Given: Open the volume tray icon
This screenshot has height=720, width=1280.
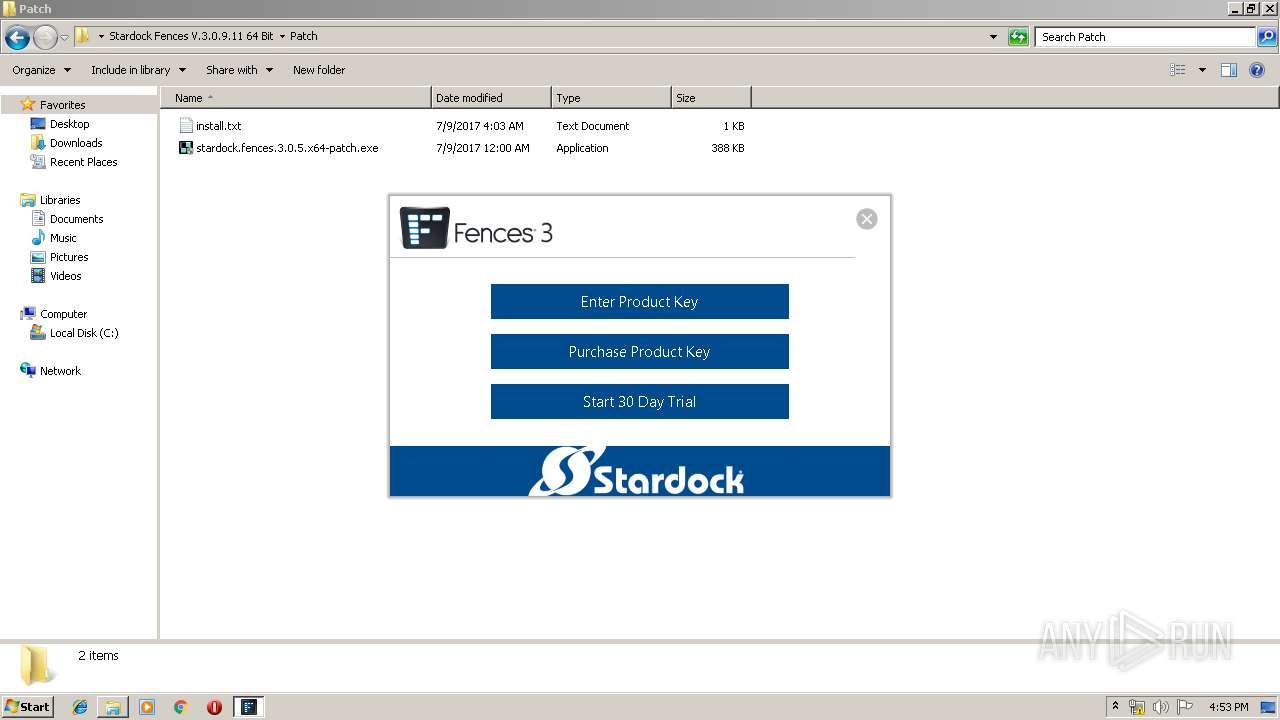Looking at the screenshot, I should pyautogui.click(x=1161, y=707).
